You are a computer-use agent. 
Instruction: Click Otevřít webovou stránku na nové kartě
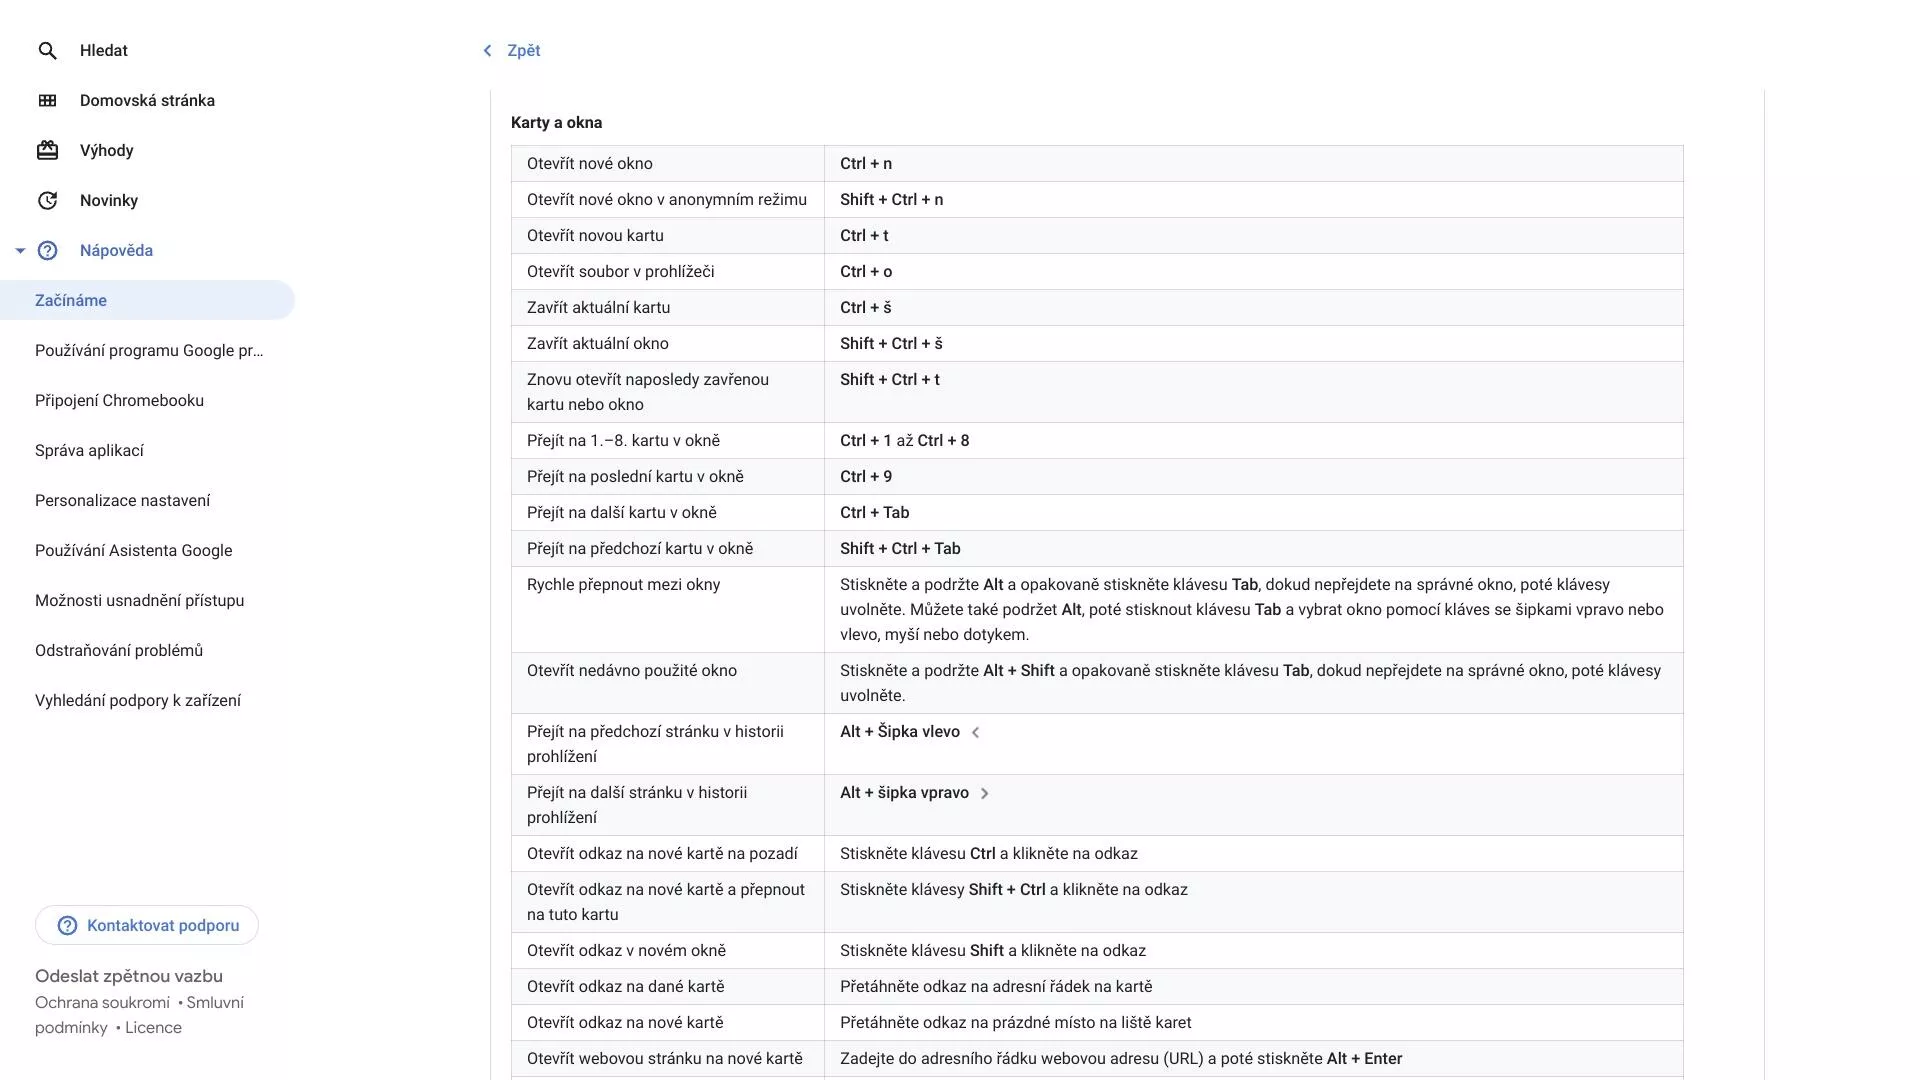click(668, 1058)
